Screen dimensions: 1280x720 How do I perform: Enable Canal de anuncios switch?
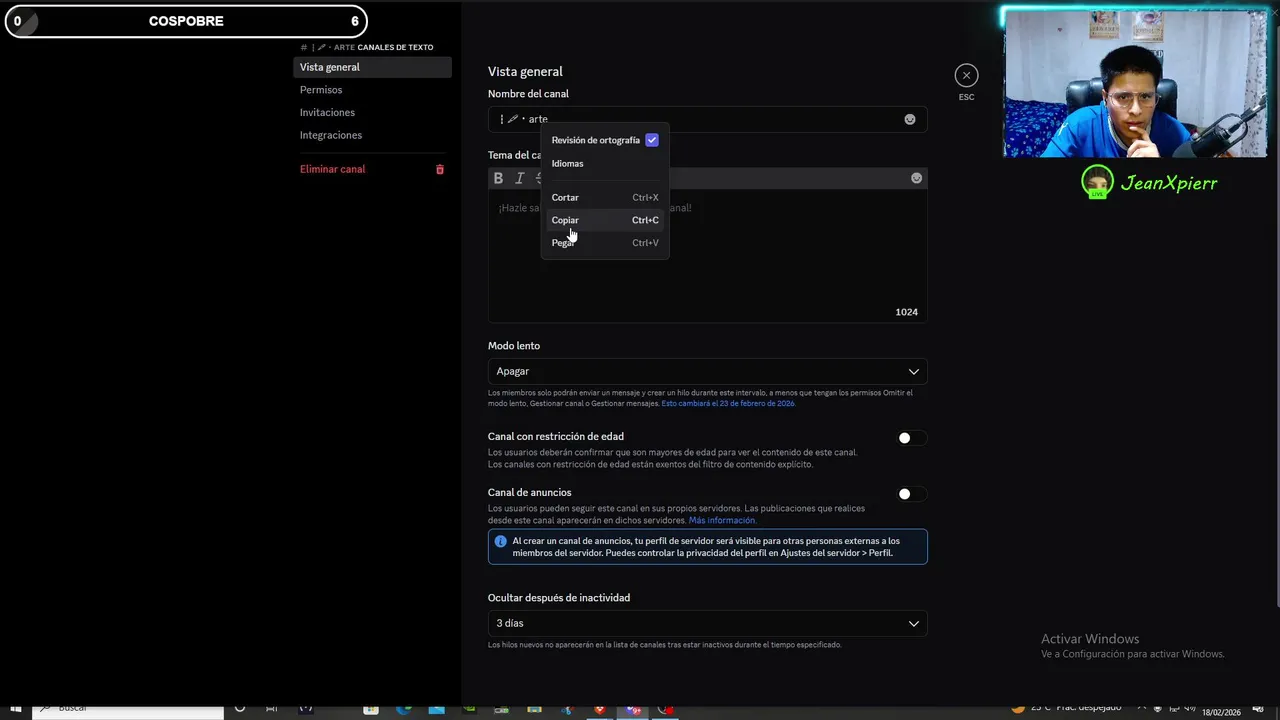(911, 494)
